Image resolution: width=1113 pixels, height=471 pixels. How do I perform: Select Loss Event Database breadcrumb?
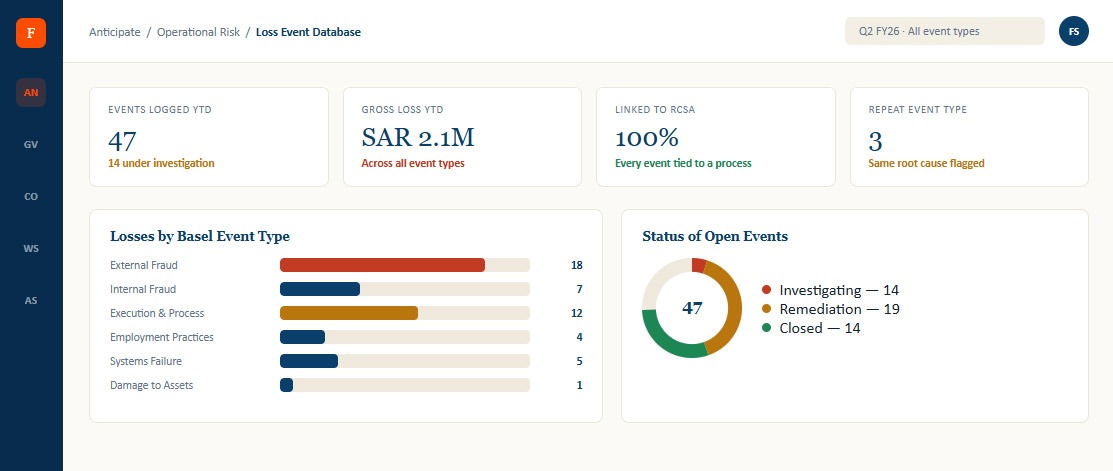[308, 32]
